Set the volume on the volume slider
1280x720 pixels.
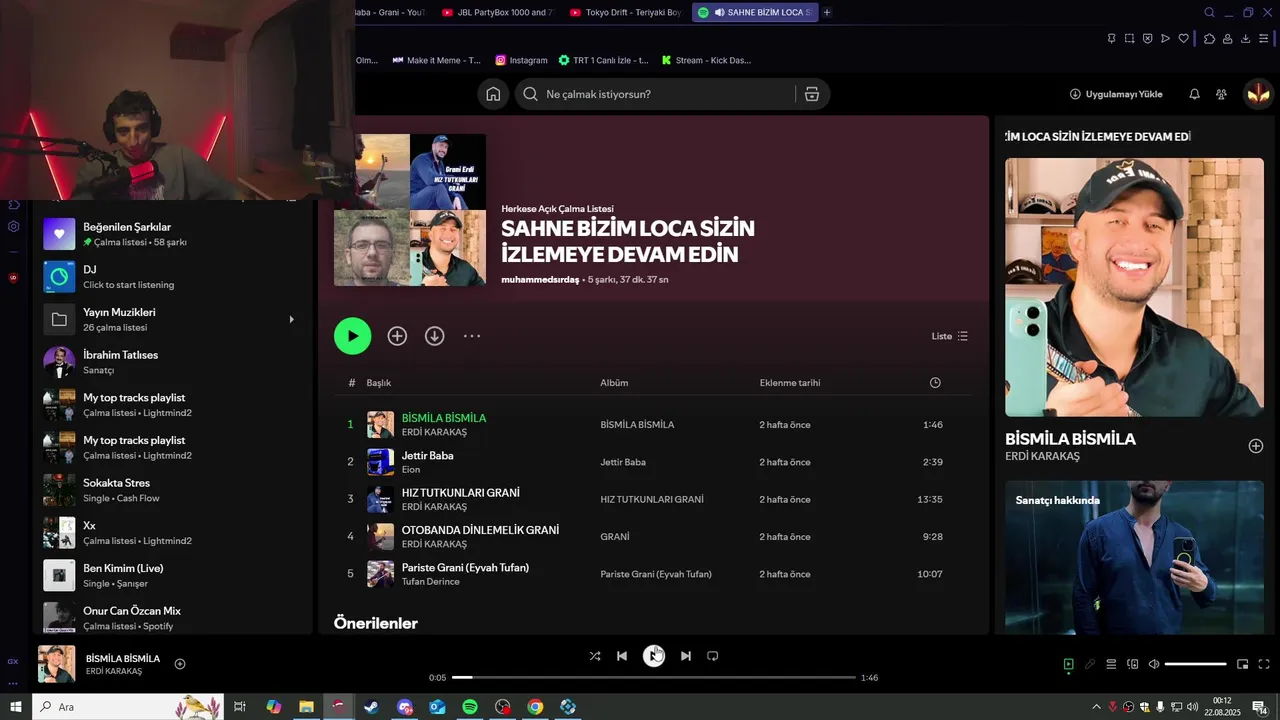(1196, 664)
